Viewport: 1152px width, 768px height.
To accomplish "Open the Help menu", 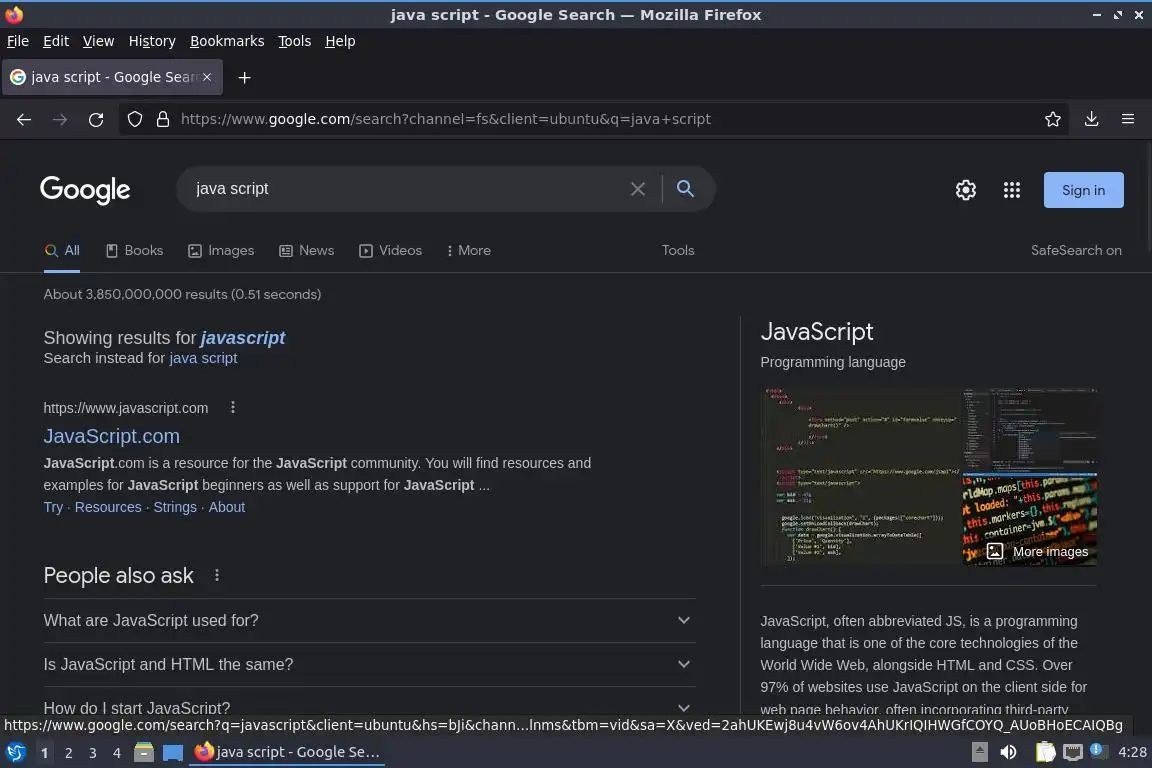I will (340, 41).
